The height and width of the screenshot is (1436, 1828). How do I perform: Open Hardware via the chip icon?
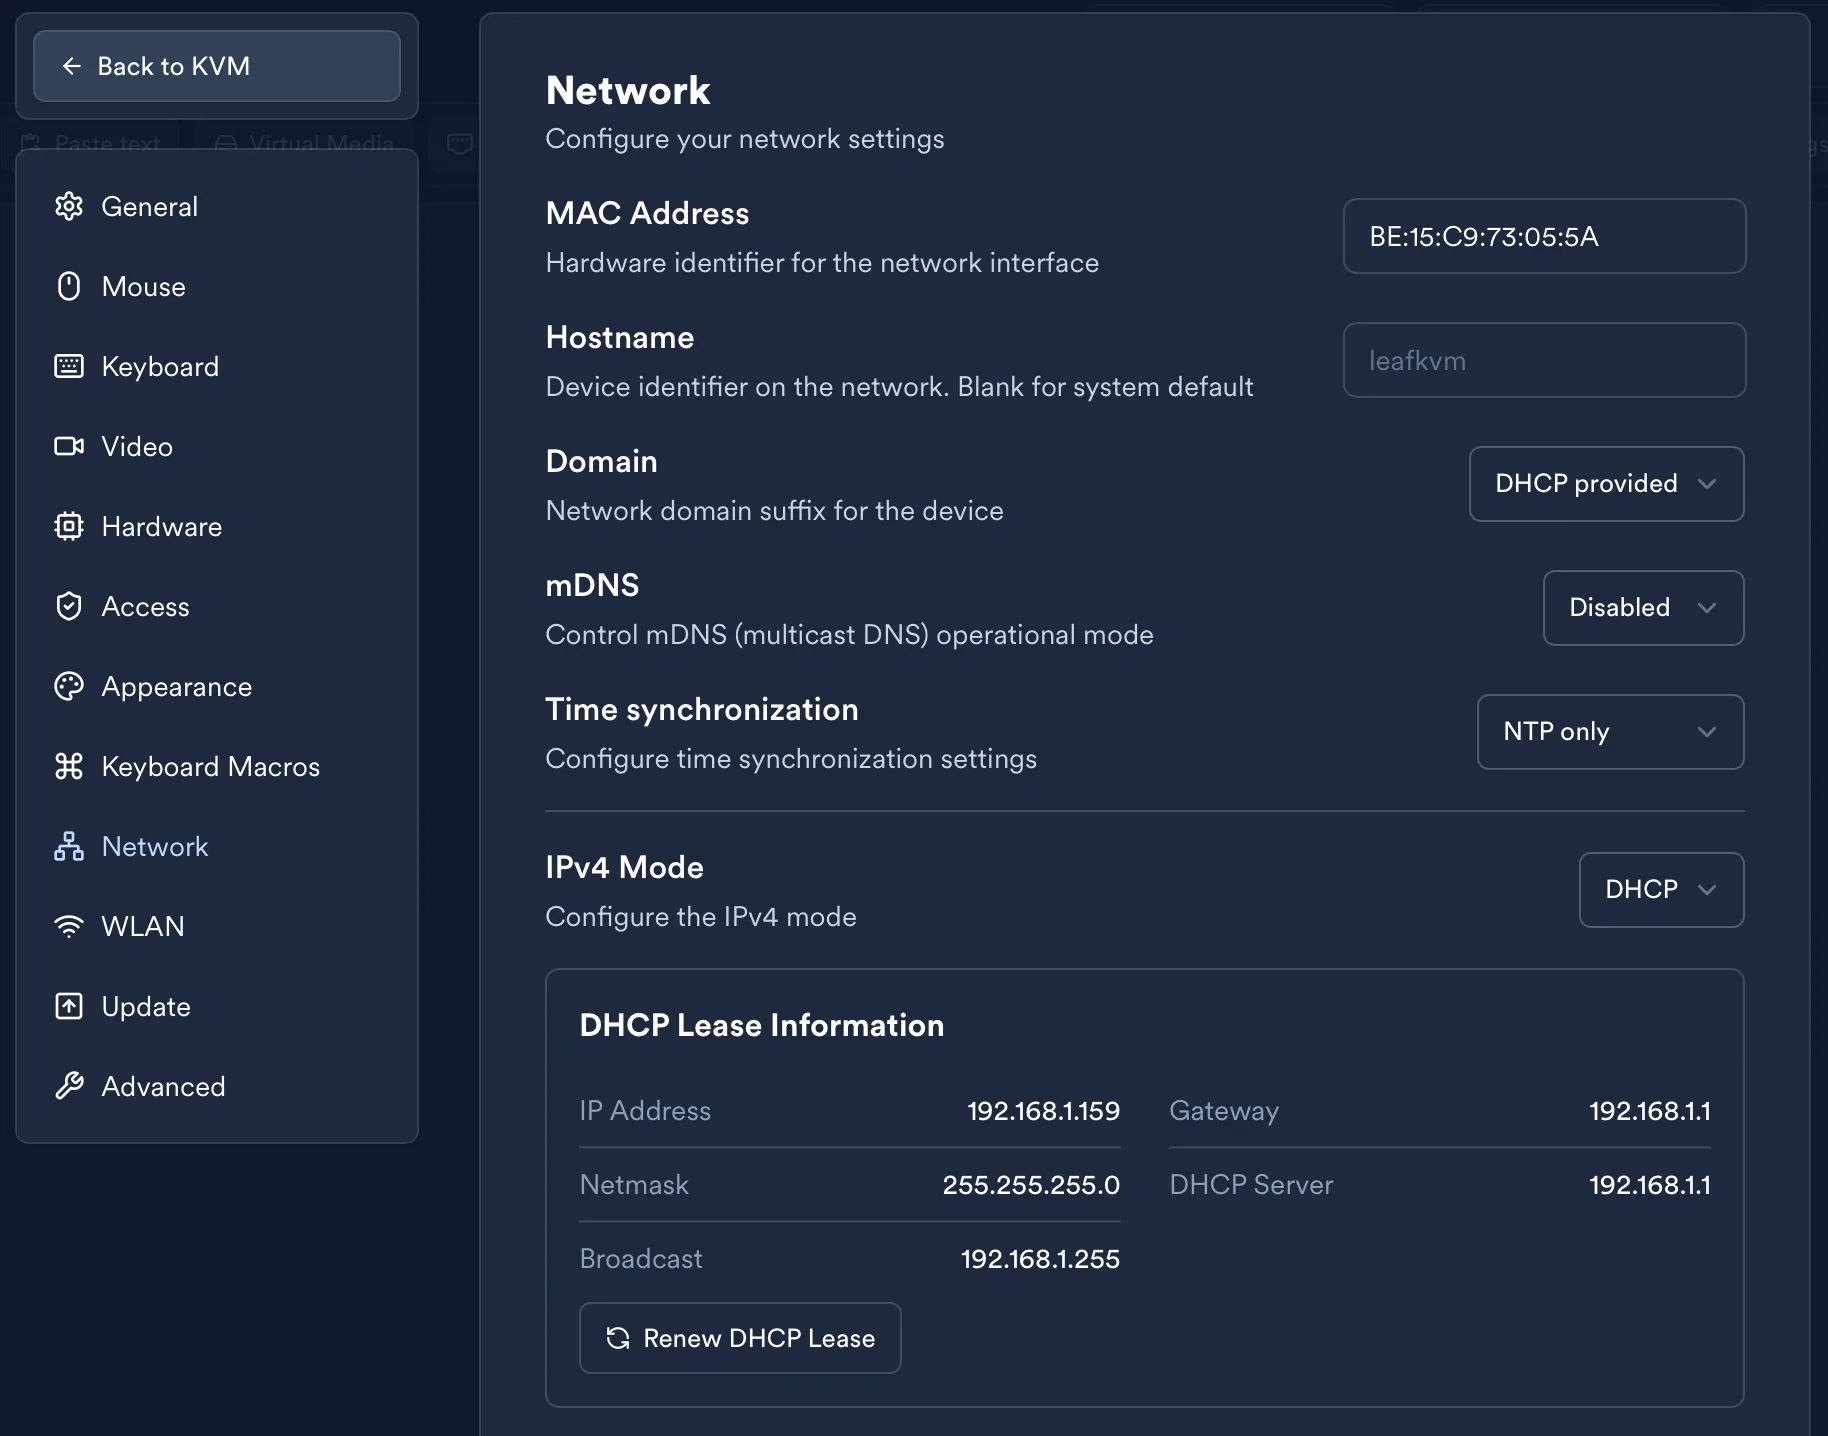click(69, 526)
